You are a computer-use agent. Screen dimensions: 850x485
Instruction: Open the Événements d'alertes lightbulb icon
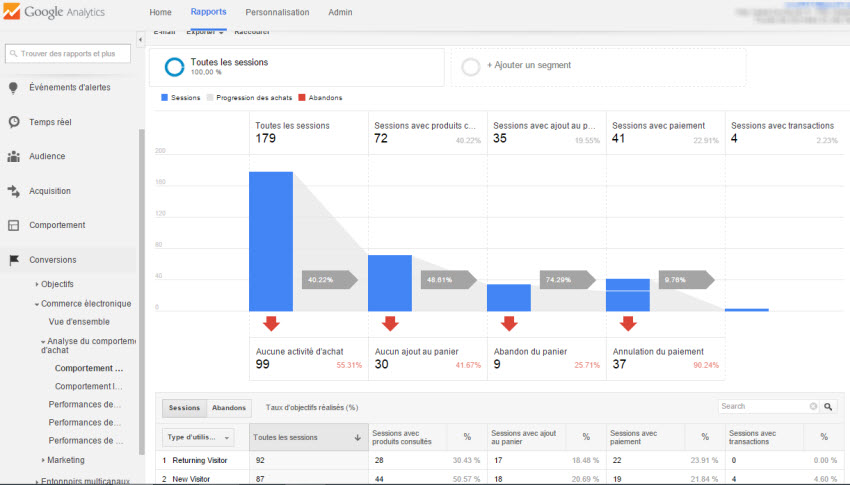point(14,88)
